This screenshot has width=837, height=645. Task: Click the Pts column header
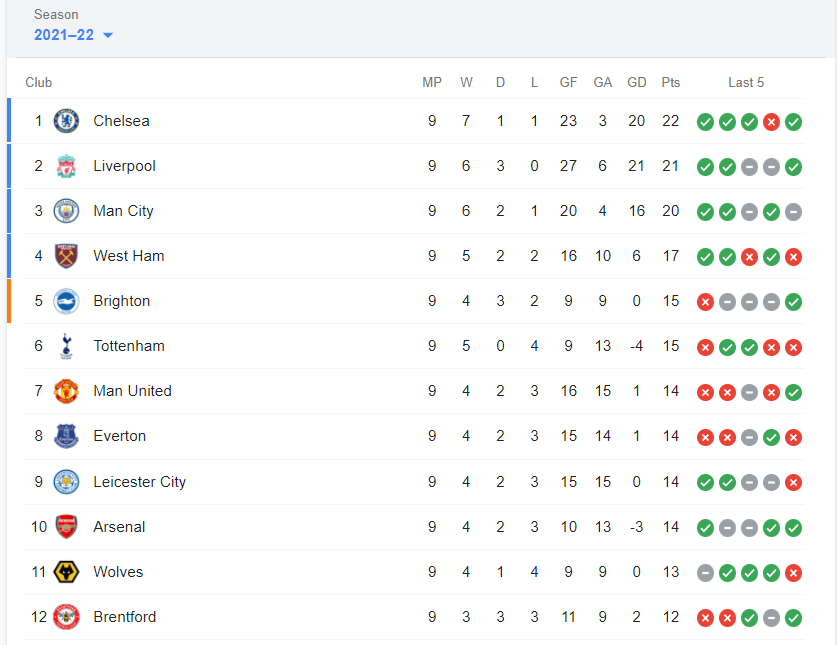(670, 83)
